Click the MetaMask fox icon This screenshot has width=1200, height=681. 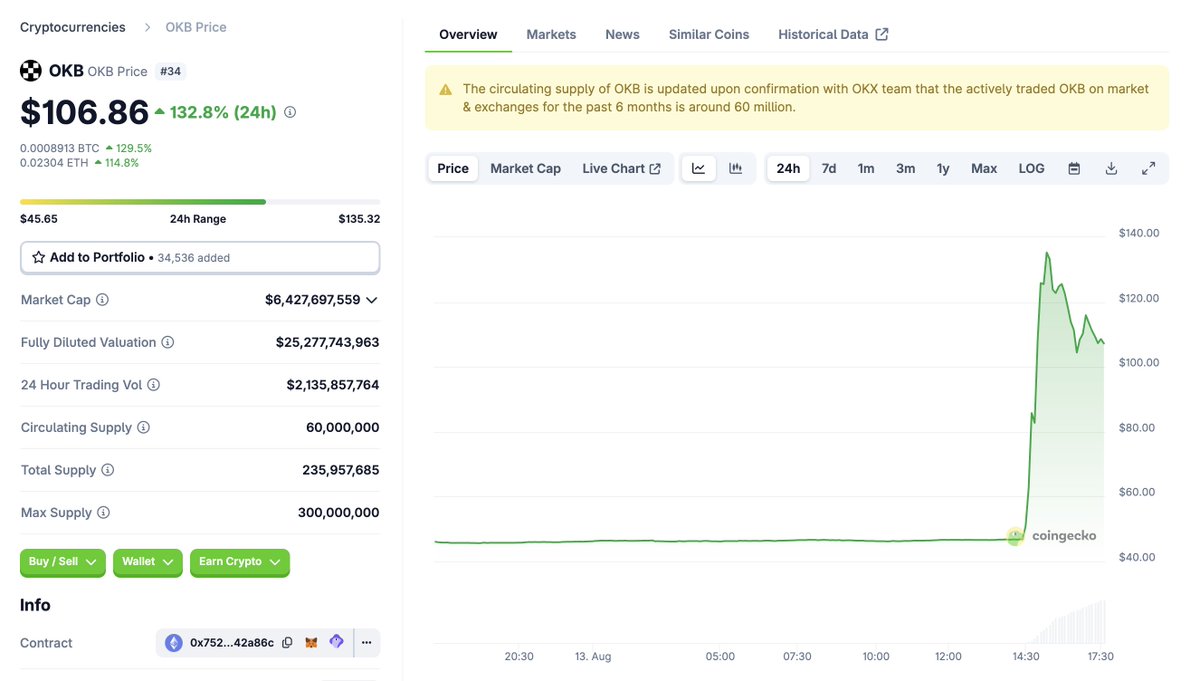(x=312, y=643)
